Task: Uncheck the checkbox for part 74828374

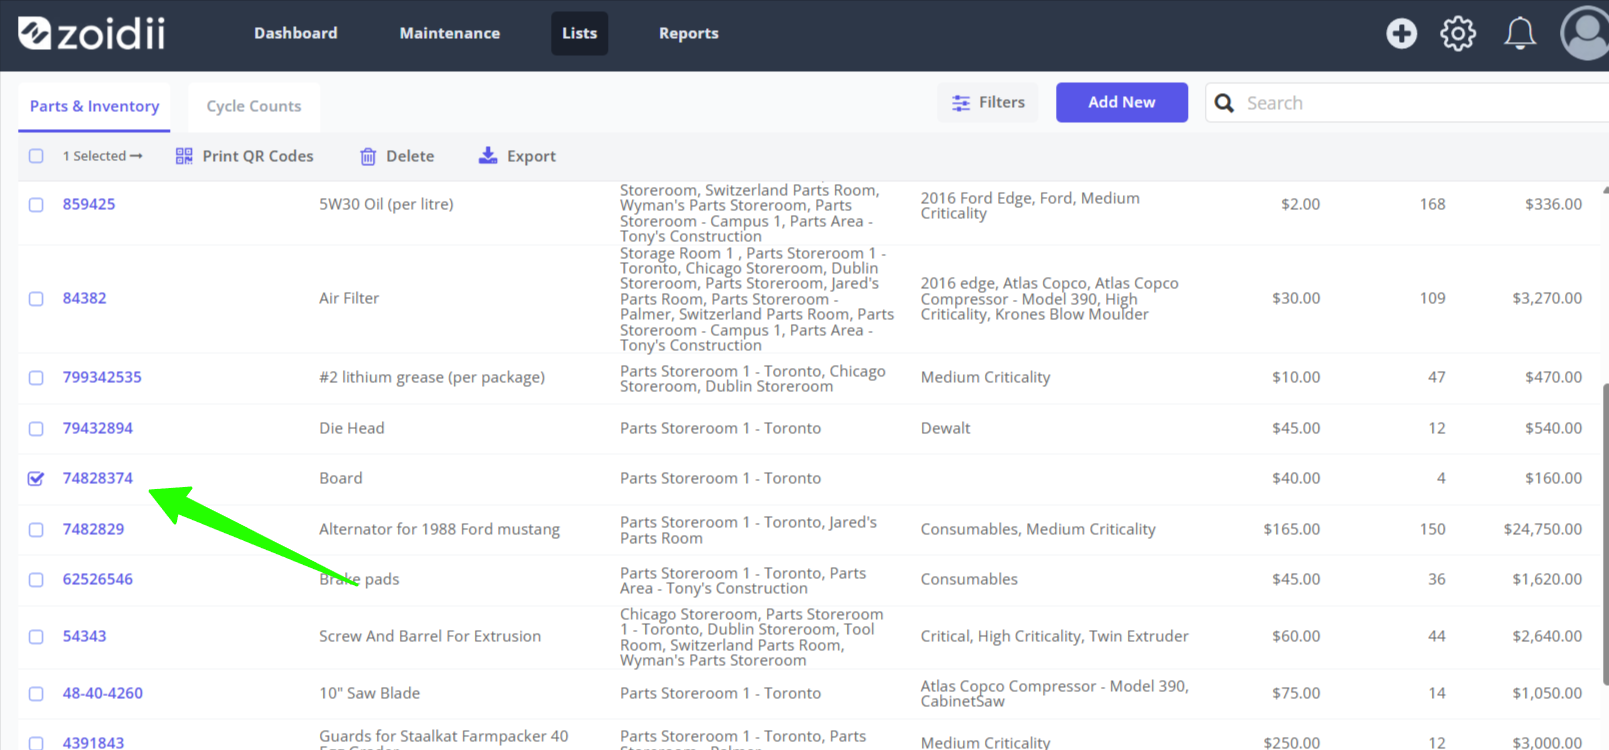Action: [x=36, y=478]
